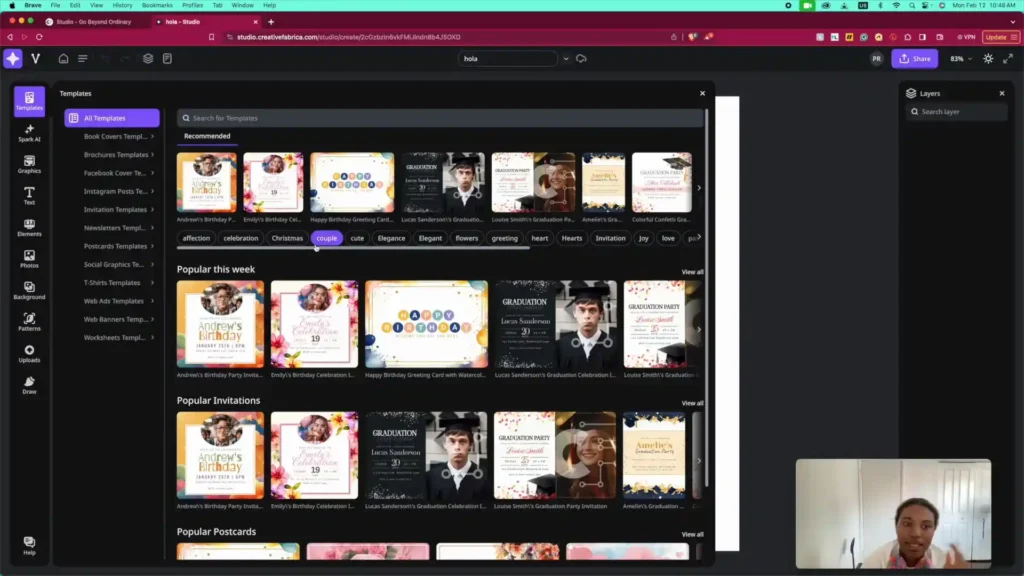Select the Graphics sidebar tool

click(29, 164)
